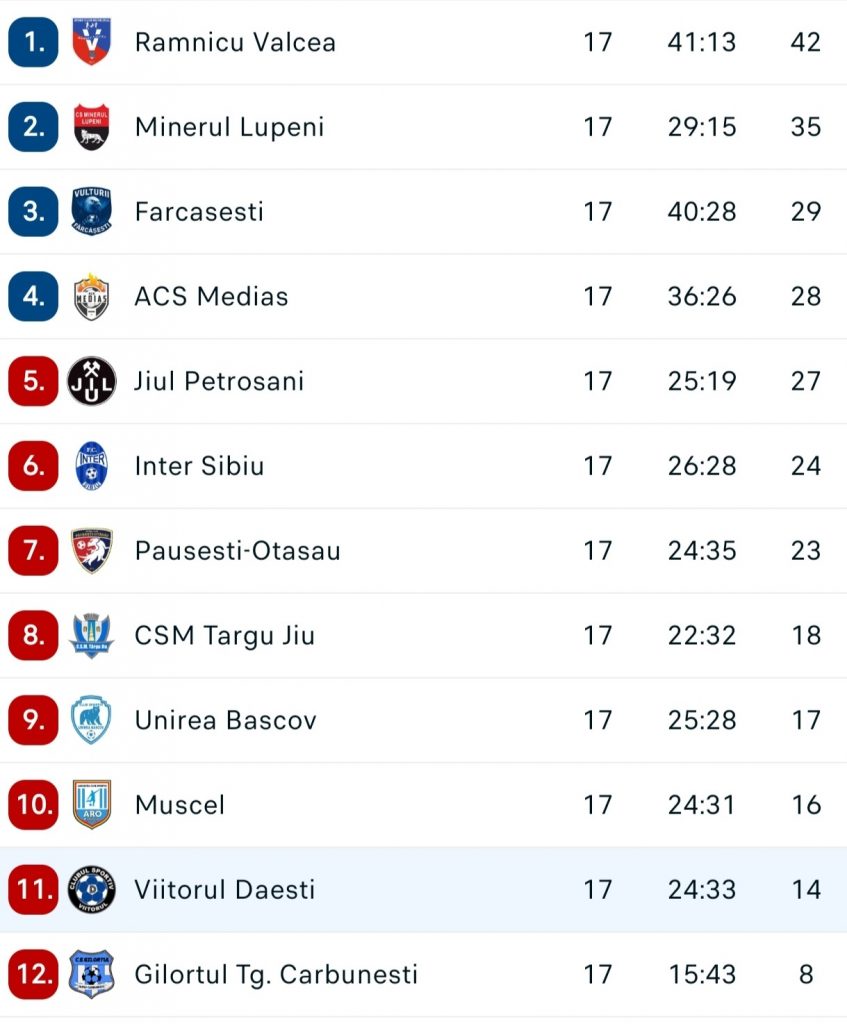Select the Vulturii Farcasesti eagle crest
Image resolution: width=847 pixels, height=1024 pixels.
click(91, 211)
